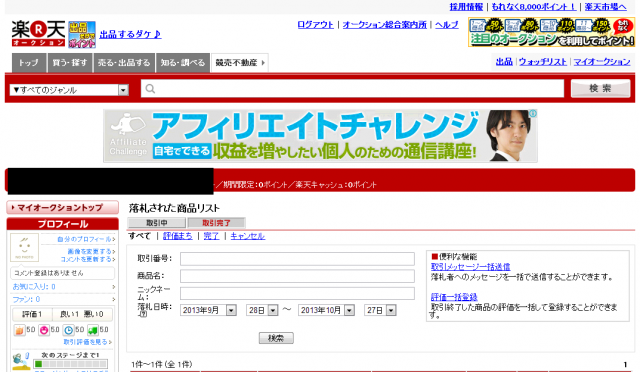Switch to the 取引完了 tab

tap(216, 223)
